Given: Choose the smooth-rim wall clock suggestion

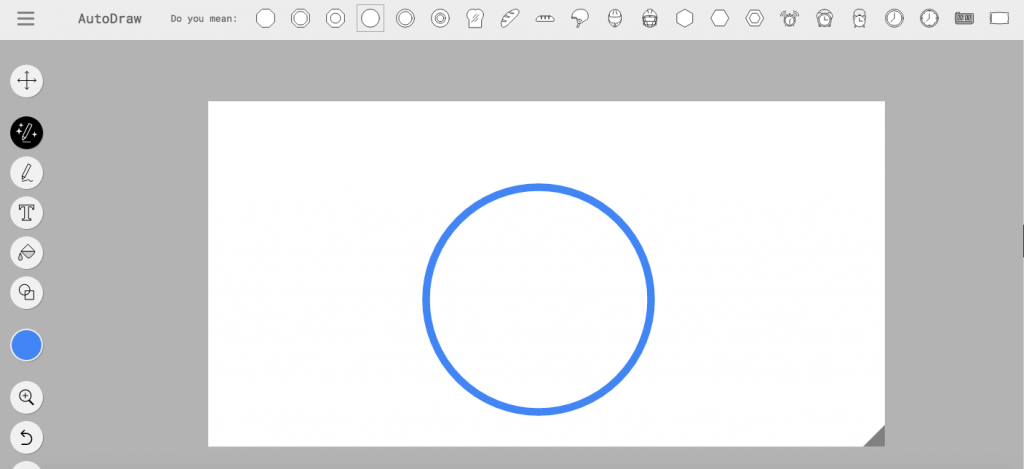Looking at the screenshot, I should [x=895, y=18].
